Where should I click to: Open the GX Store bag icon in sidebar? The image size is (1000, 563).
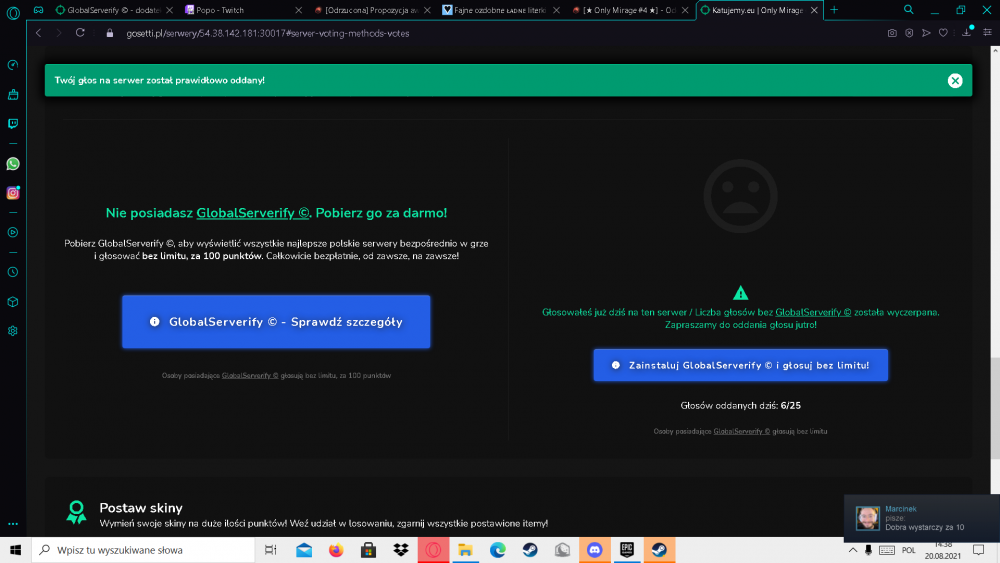pos(13,94)
